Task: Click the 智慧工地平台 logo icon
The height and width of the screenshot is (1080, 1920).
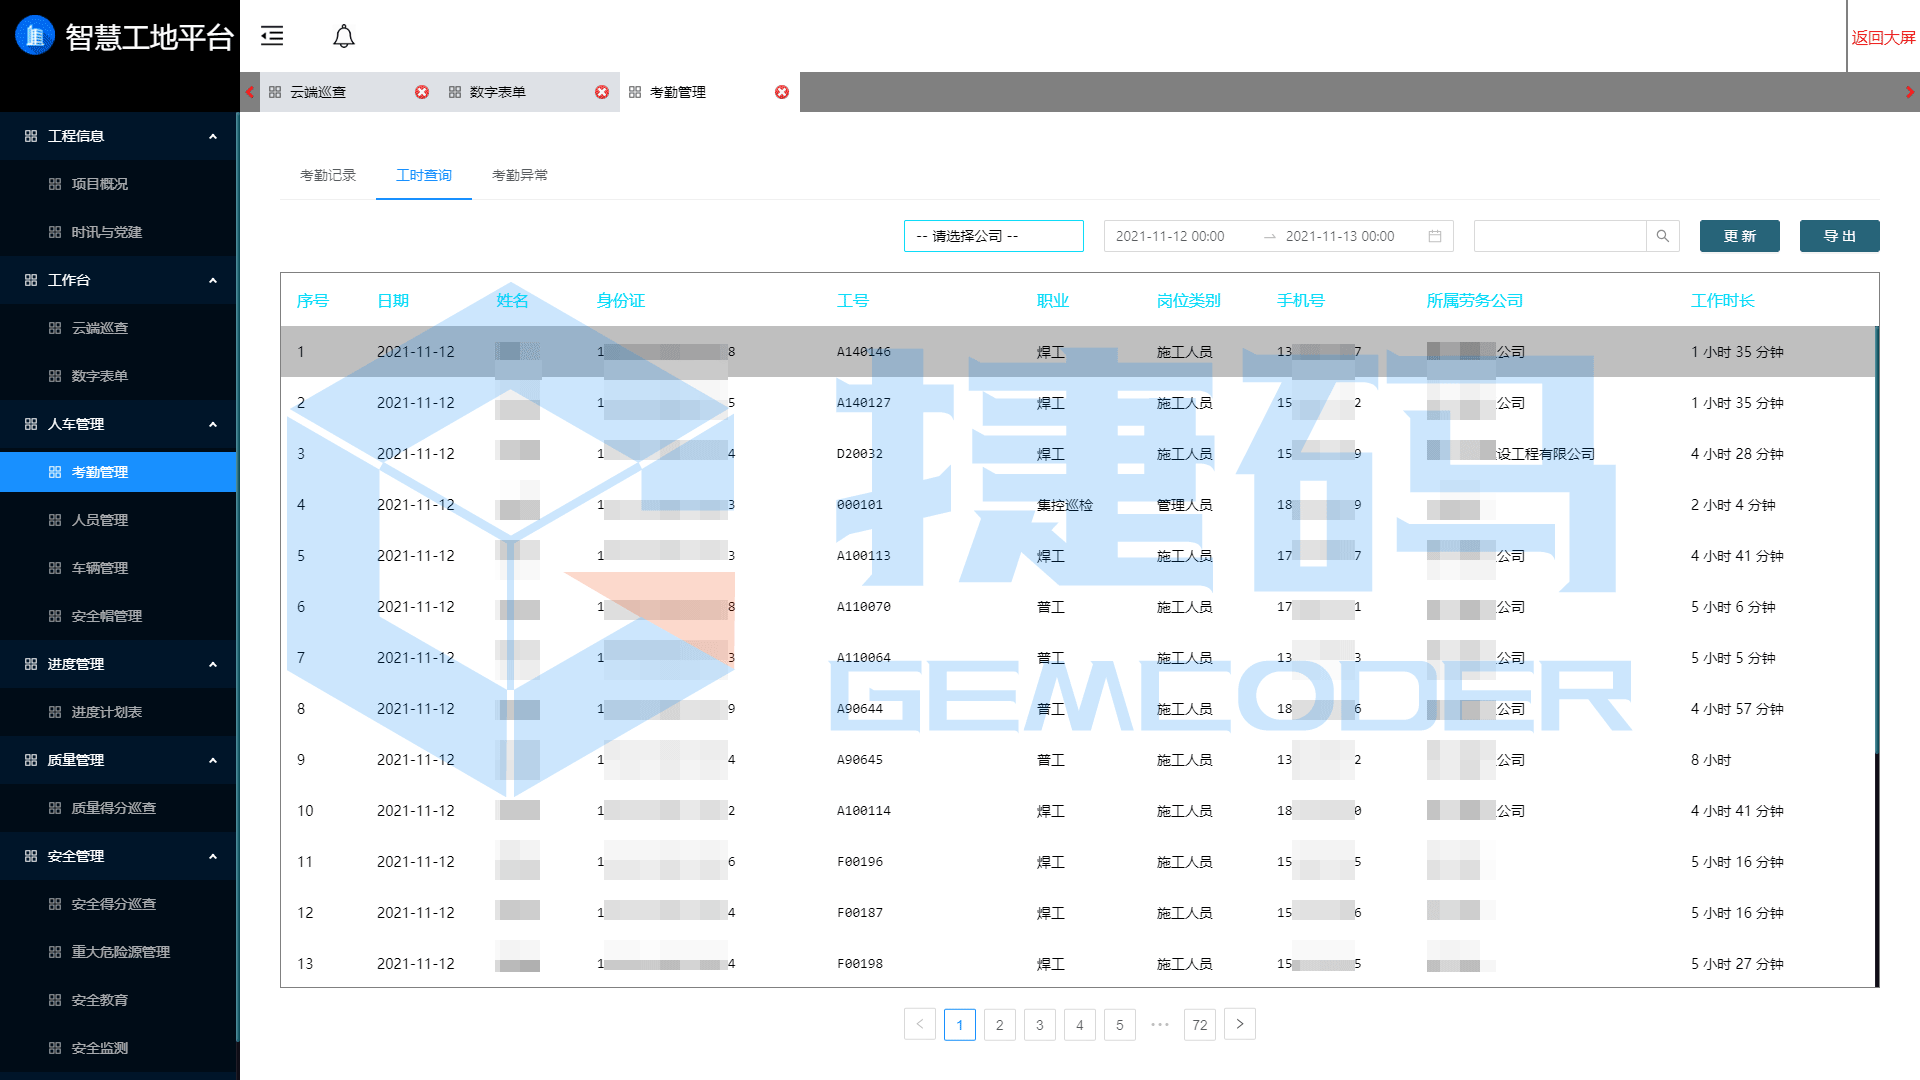Action: tap(34, 35)
